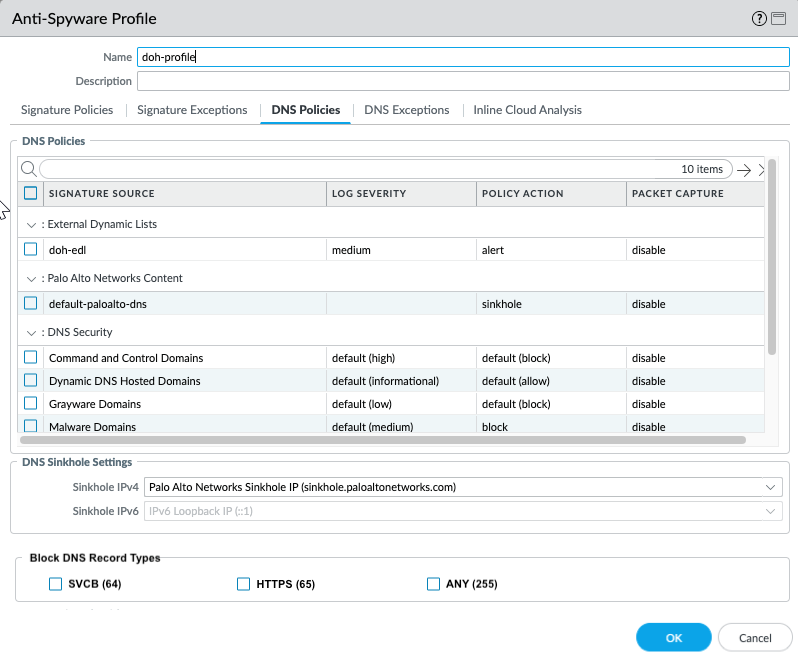Collapse the DNS Security group
Image resolution: width=798 pixels, height=660 pixels.
point(31,333)
